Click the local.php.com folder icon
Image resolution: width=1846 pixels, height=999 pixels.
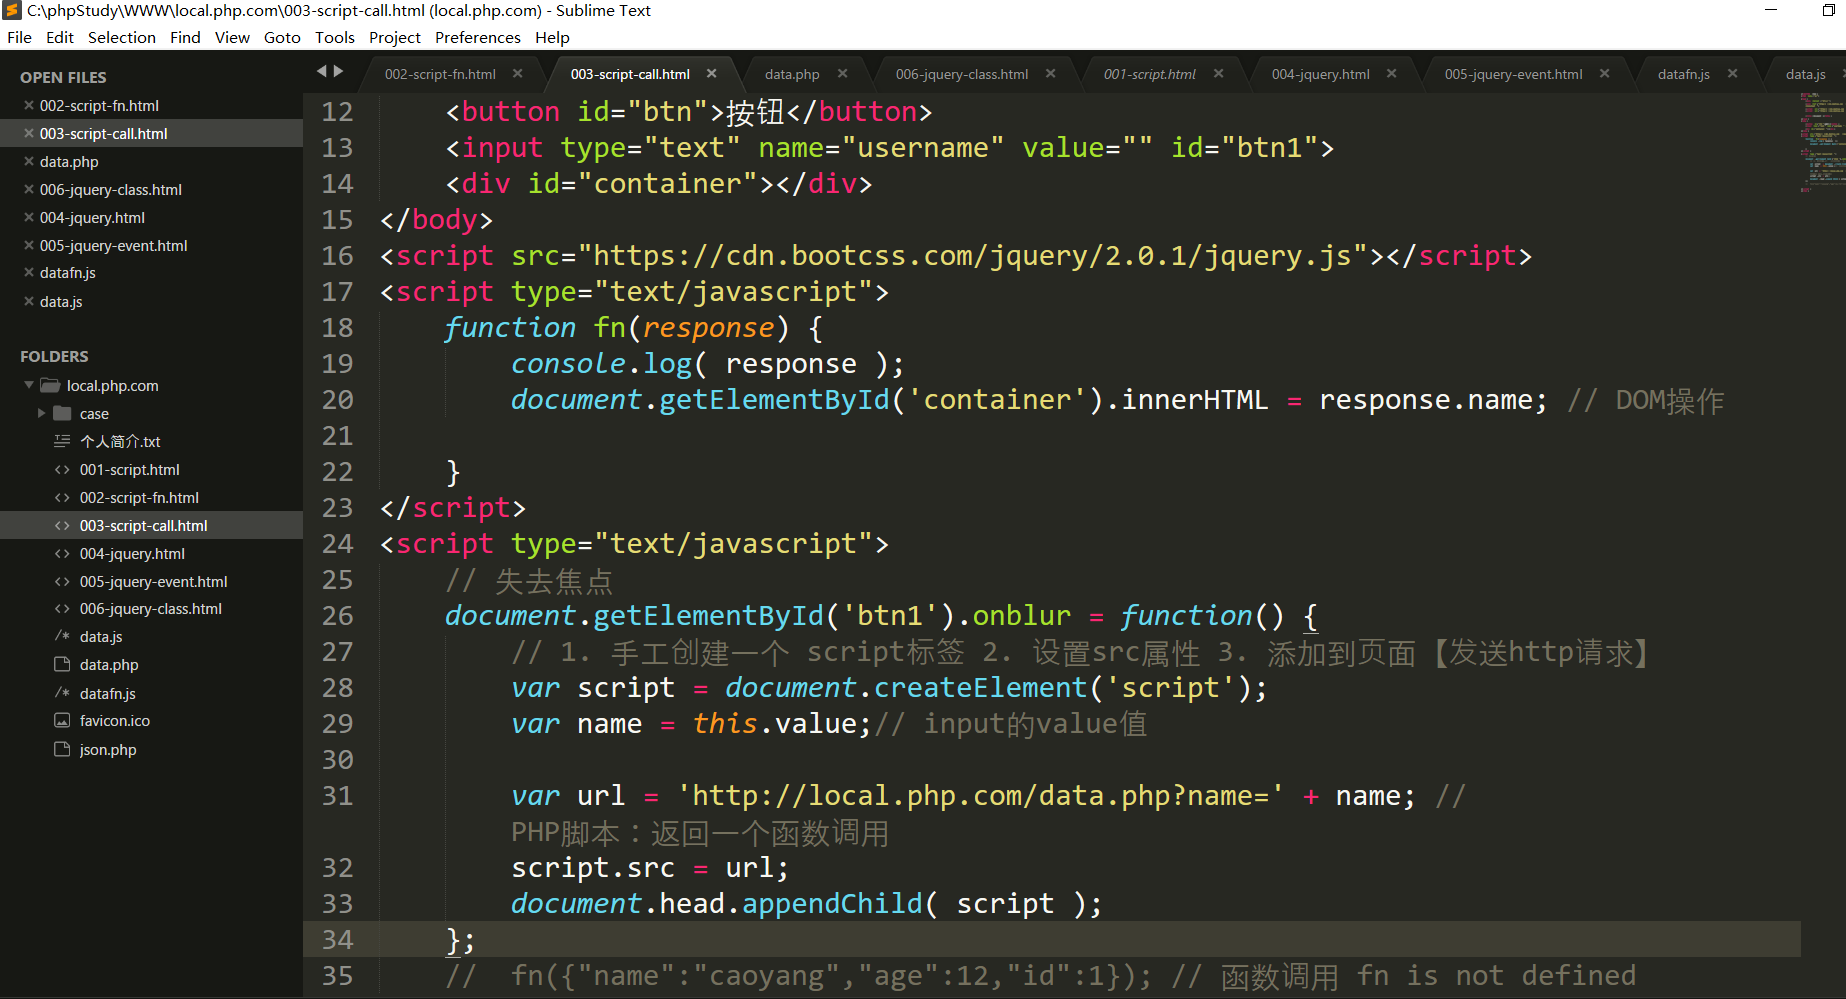[x=51, y=385]
